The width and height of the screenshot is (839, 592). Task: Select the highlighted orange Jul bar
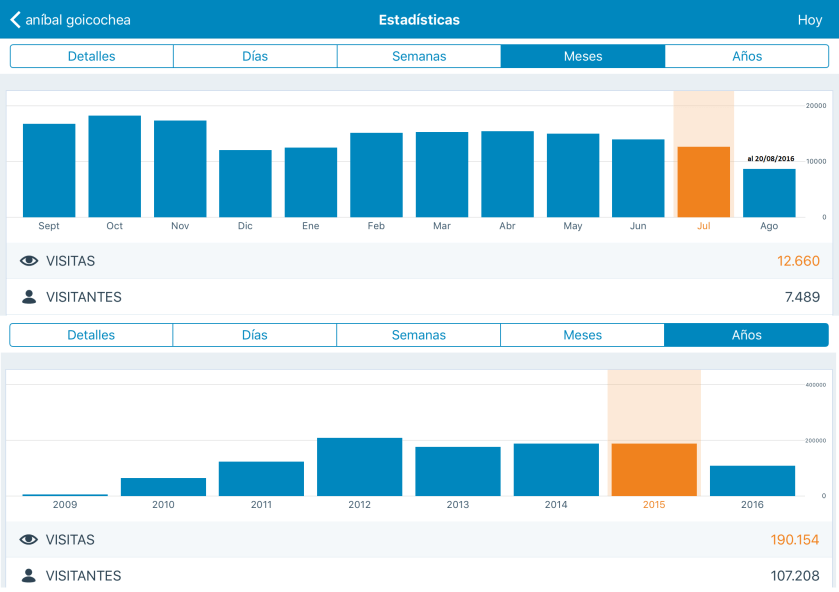pos(704,182)
